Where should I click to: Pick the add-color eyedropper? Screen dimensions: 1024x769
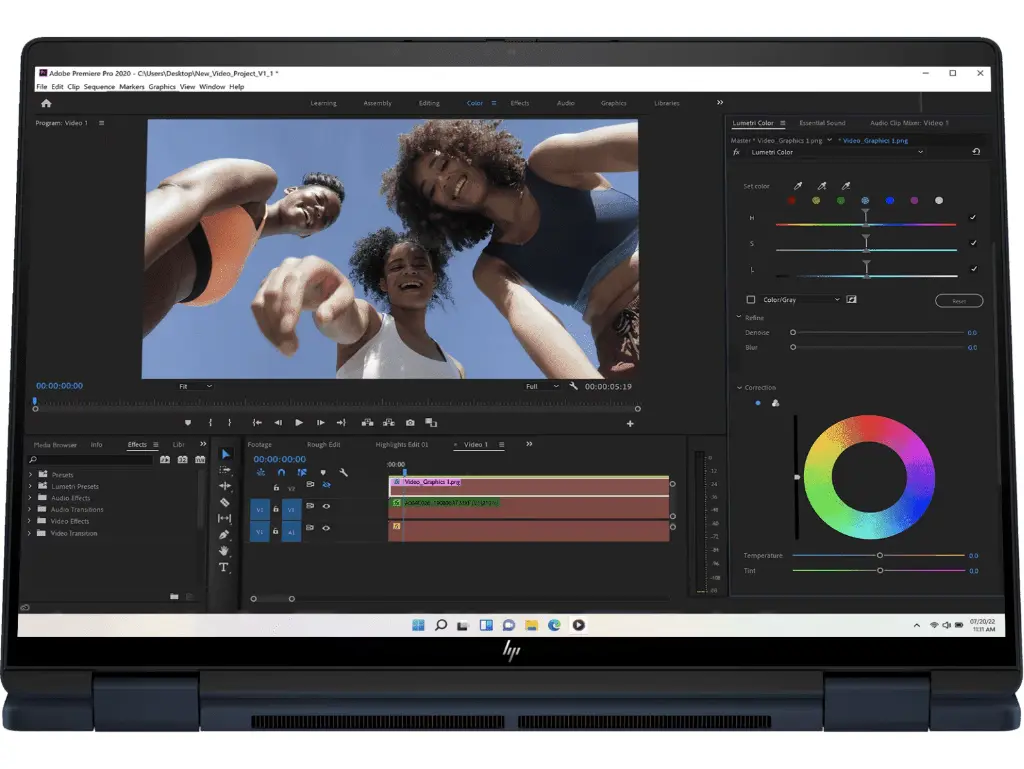point(822,186)
